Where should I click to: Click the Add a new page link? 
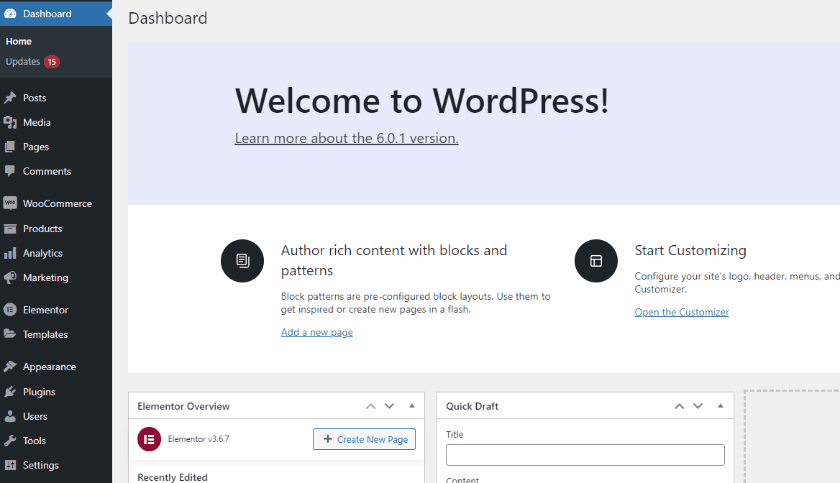click(317, 332)
